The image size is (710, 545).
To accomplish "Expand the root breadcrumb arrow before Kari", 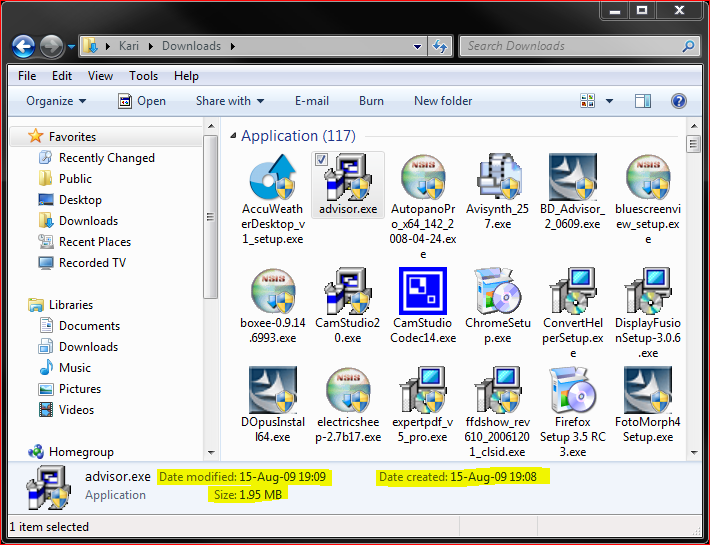I will pyautogui.click(x=108, y=46).
